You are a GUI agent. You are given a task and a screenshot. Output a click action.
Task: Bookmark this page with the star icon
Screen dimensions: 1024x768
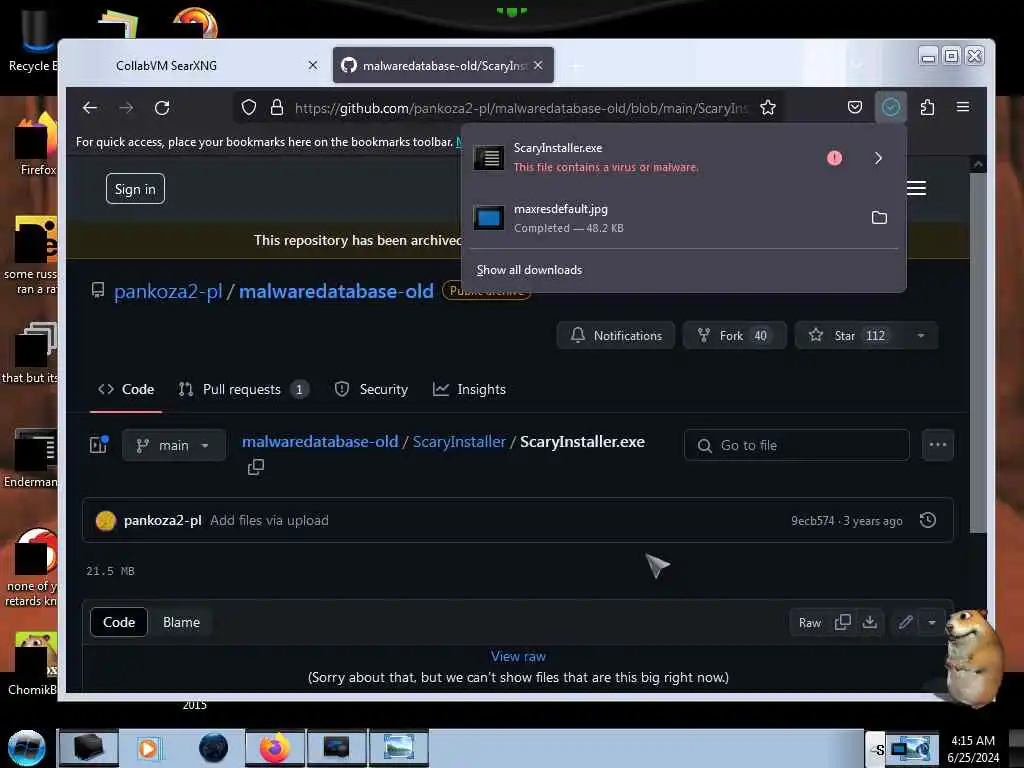coord(768,108)
